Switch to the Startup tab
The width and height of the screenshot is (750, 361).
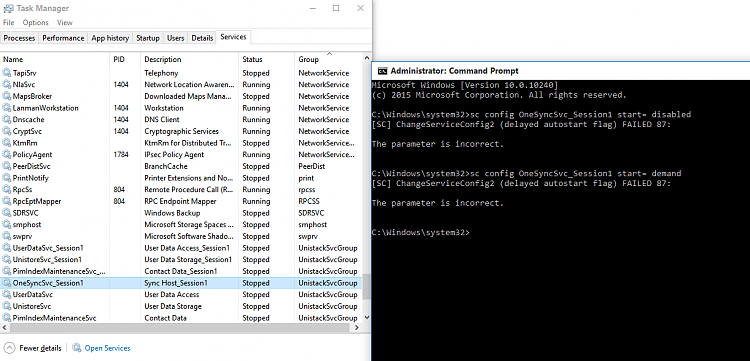pos(148,38)
